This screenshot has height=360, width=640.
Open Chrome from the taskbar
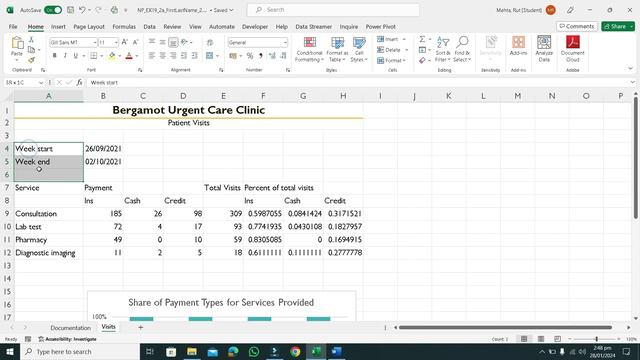295,351
